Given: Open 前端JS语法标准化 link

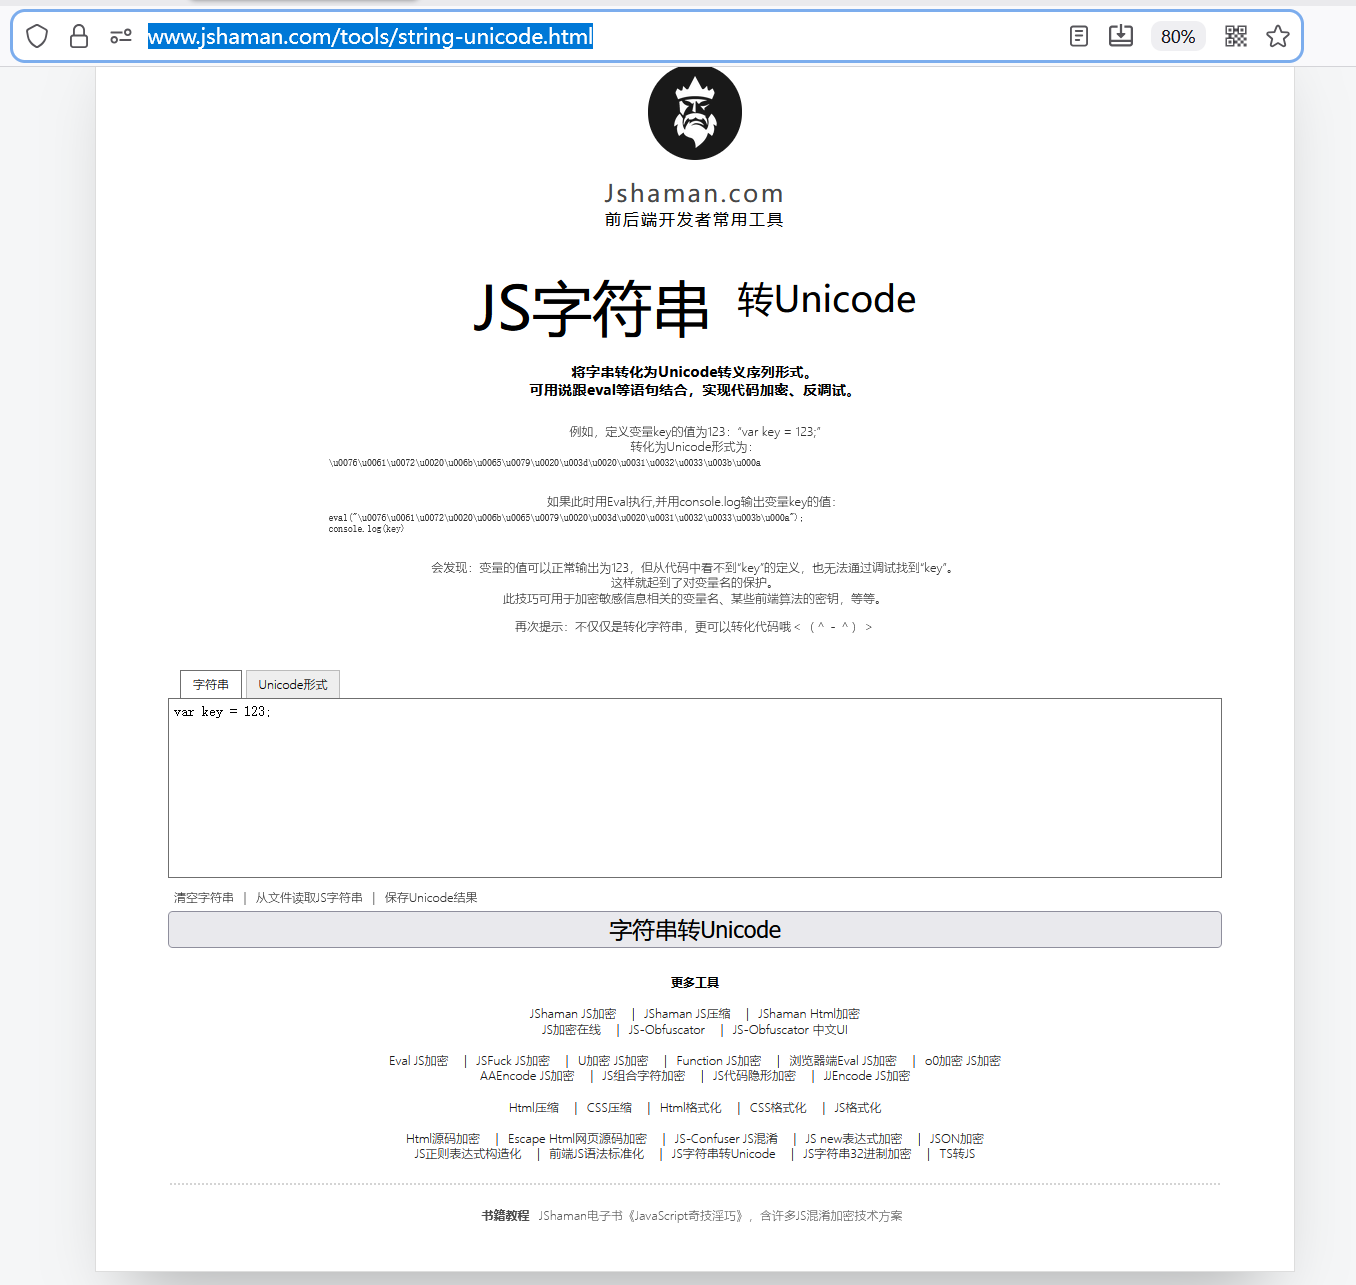Looking at the screenshot, I should tap(596, 1154).
